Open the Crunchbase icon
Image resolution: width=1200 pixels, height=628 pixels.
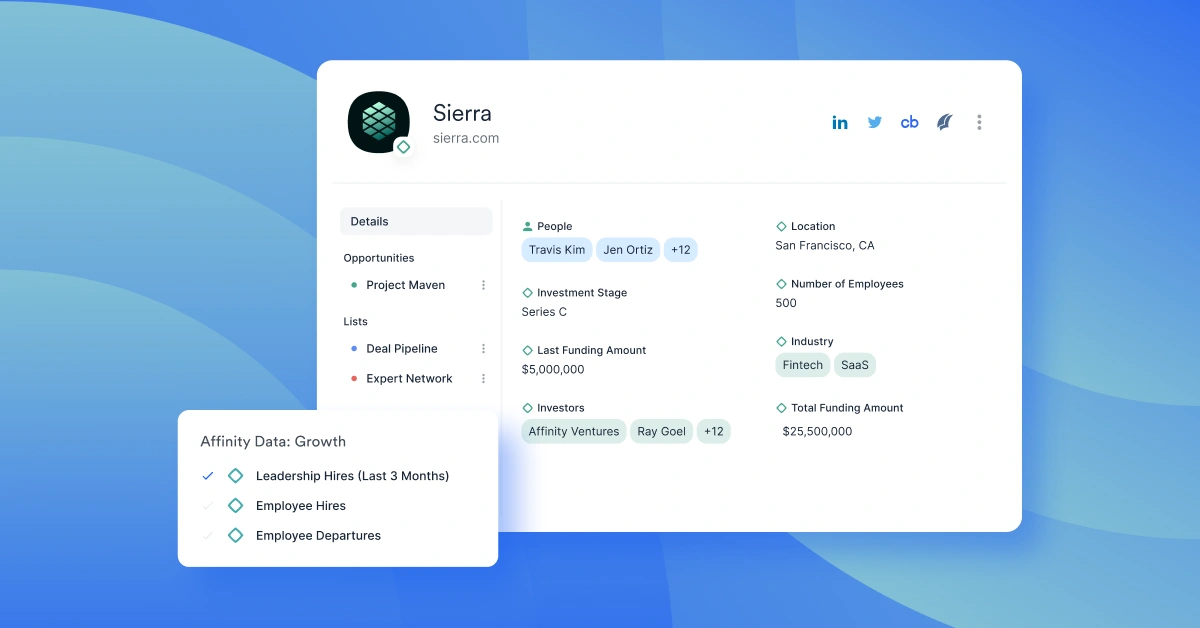[909, 122]
